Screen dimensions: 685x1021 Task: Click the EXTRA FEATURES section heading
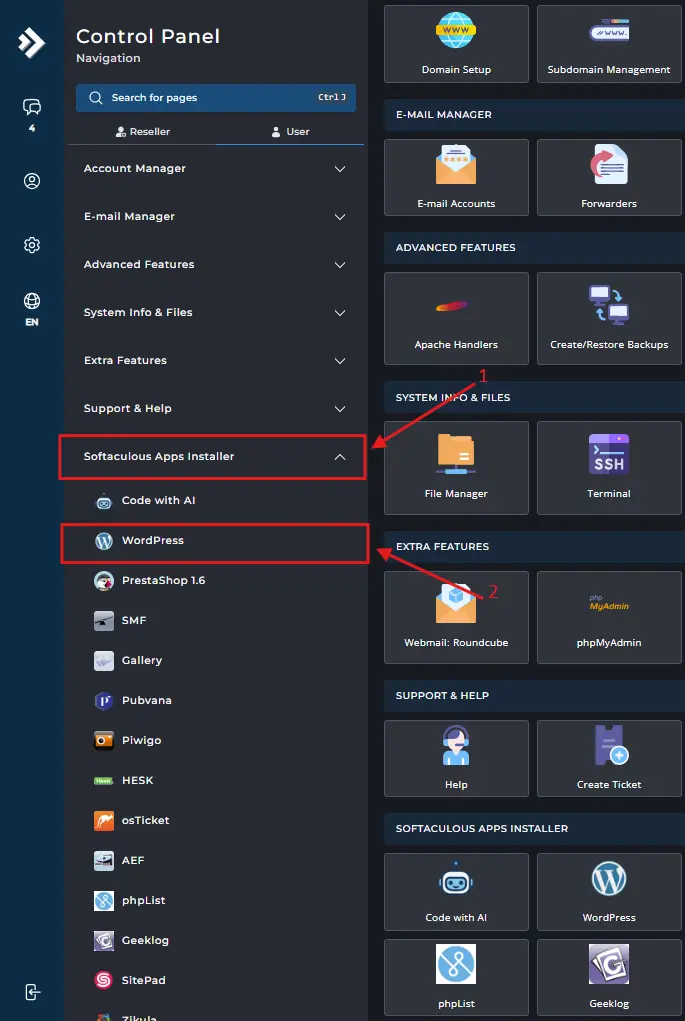pos(442,546)
